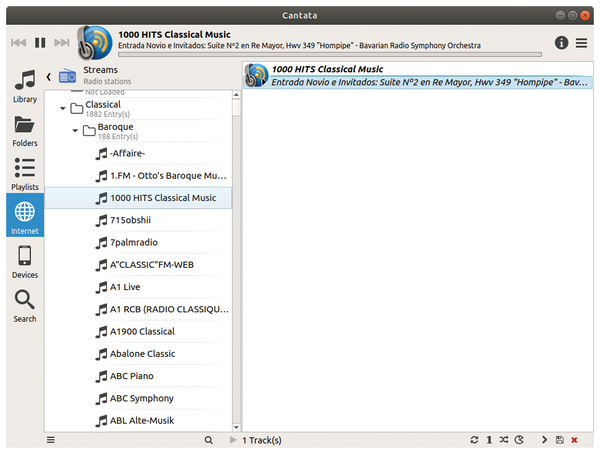Select A1 RCB (RADIO CLASSIQU... stream

[x=138, y=309]
